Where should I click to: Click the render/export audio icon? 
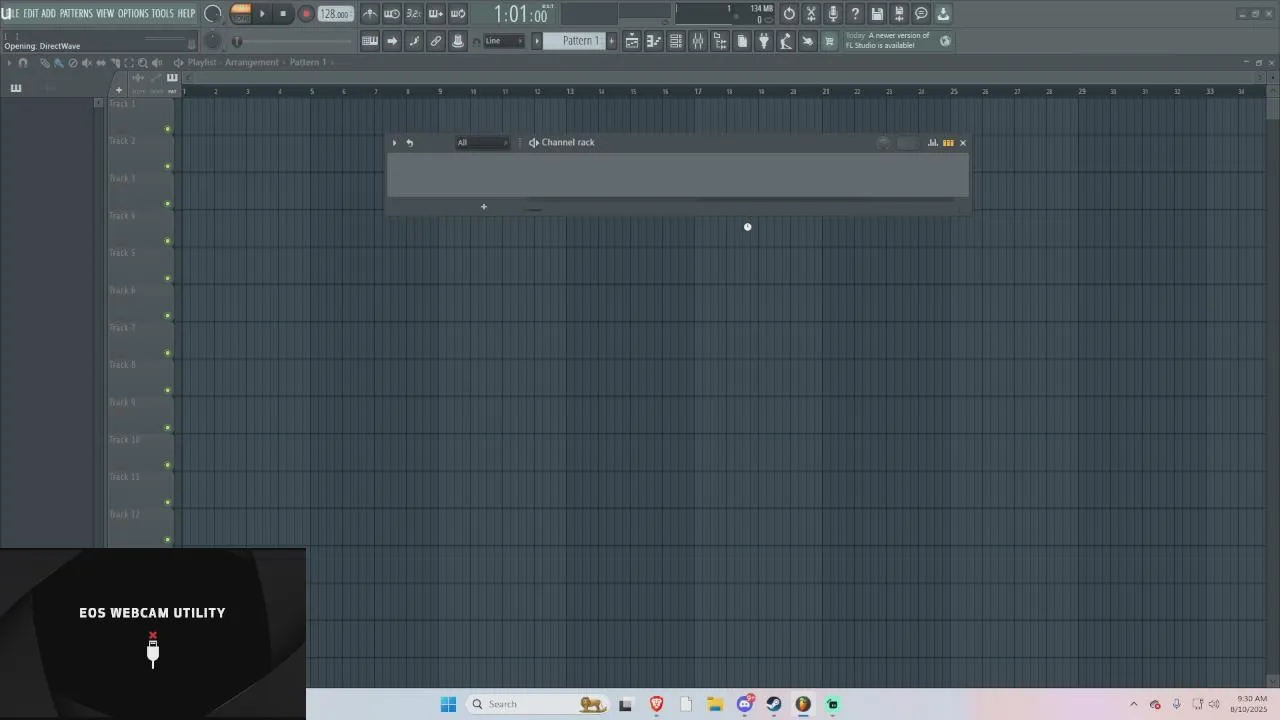pos(899,14)
